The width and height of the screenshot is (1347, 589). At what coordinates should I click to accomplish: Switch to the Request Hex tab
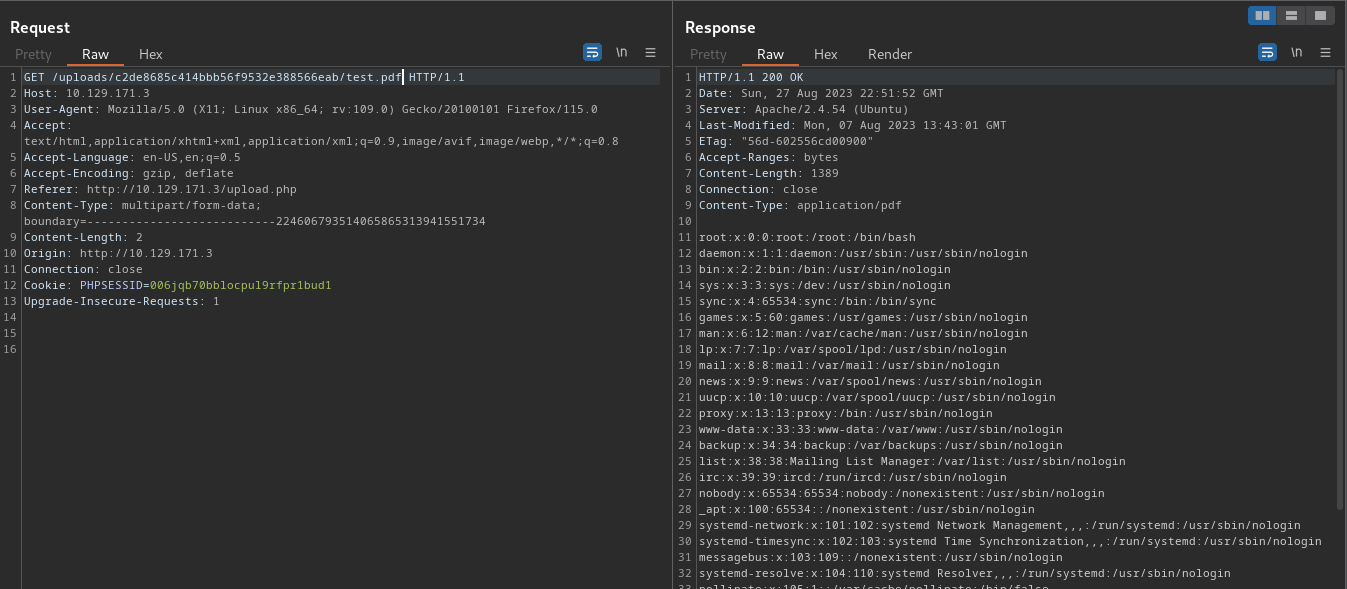tap(151, 54)
